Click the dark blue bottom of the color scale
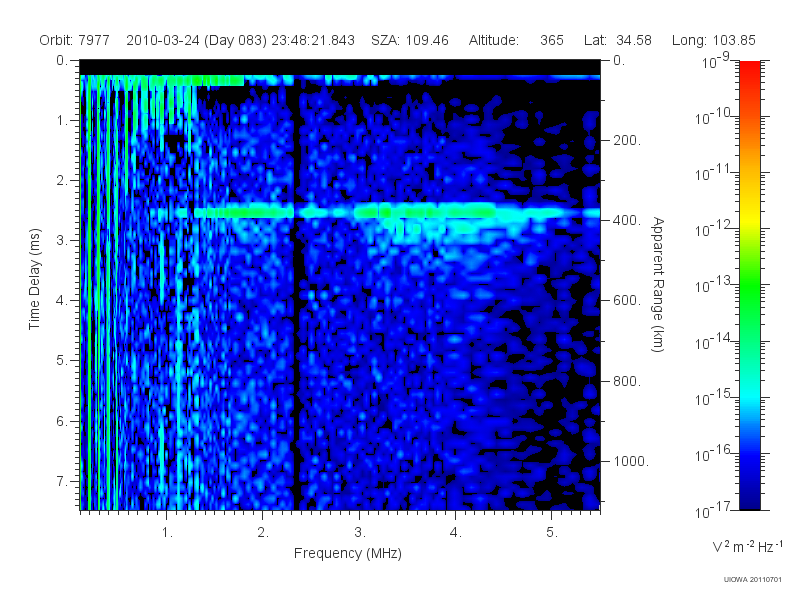The image size is (800, 600). point(749,497)
